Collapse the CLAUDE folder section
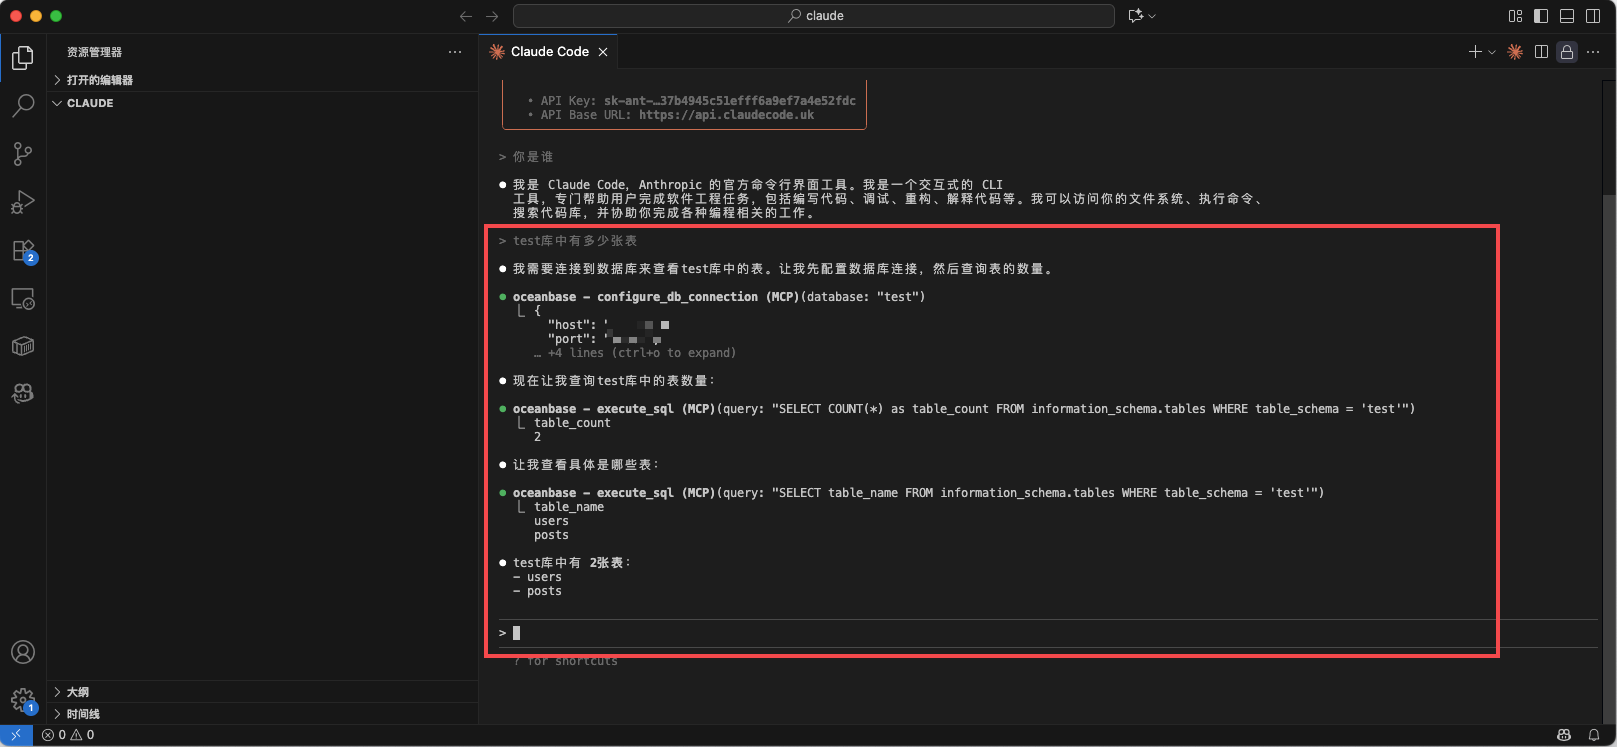Screen dimensions: 1617x747 [89, 103]
